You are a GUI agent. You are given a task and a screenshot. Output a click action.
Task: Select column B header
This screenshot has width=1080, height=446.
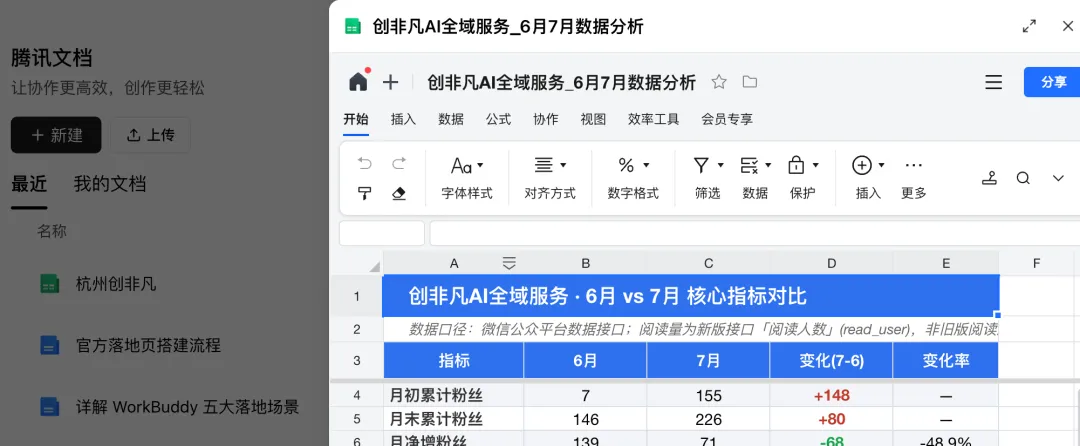(x=585, y=263)
